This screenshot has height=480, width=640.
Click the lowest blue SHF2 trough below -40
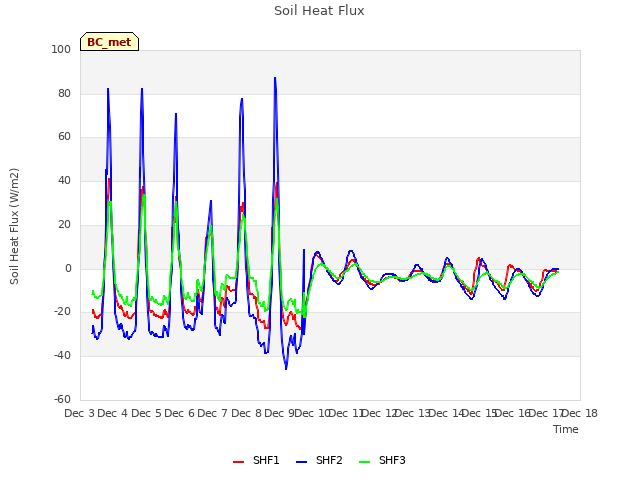pyautogui.click(x=286, y=369)
